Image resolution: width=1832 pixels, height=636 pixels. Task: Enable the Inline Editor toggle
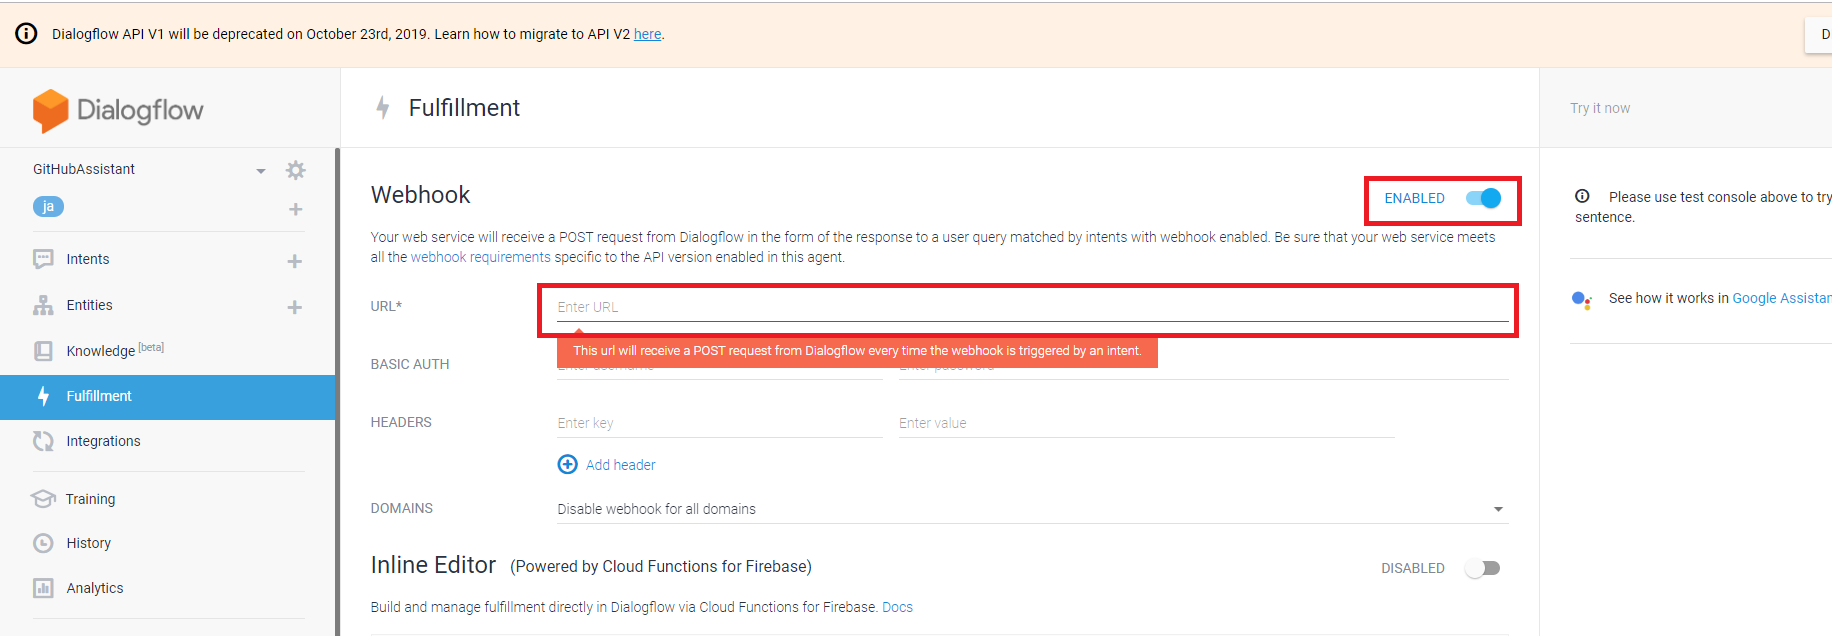point(1482,568)
